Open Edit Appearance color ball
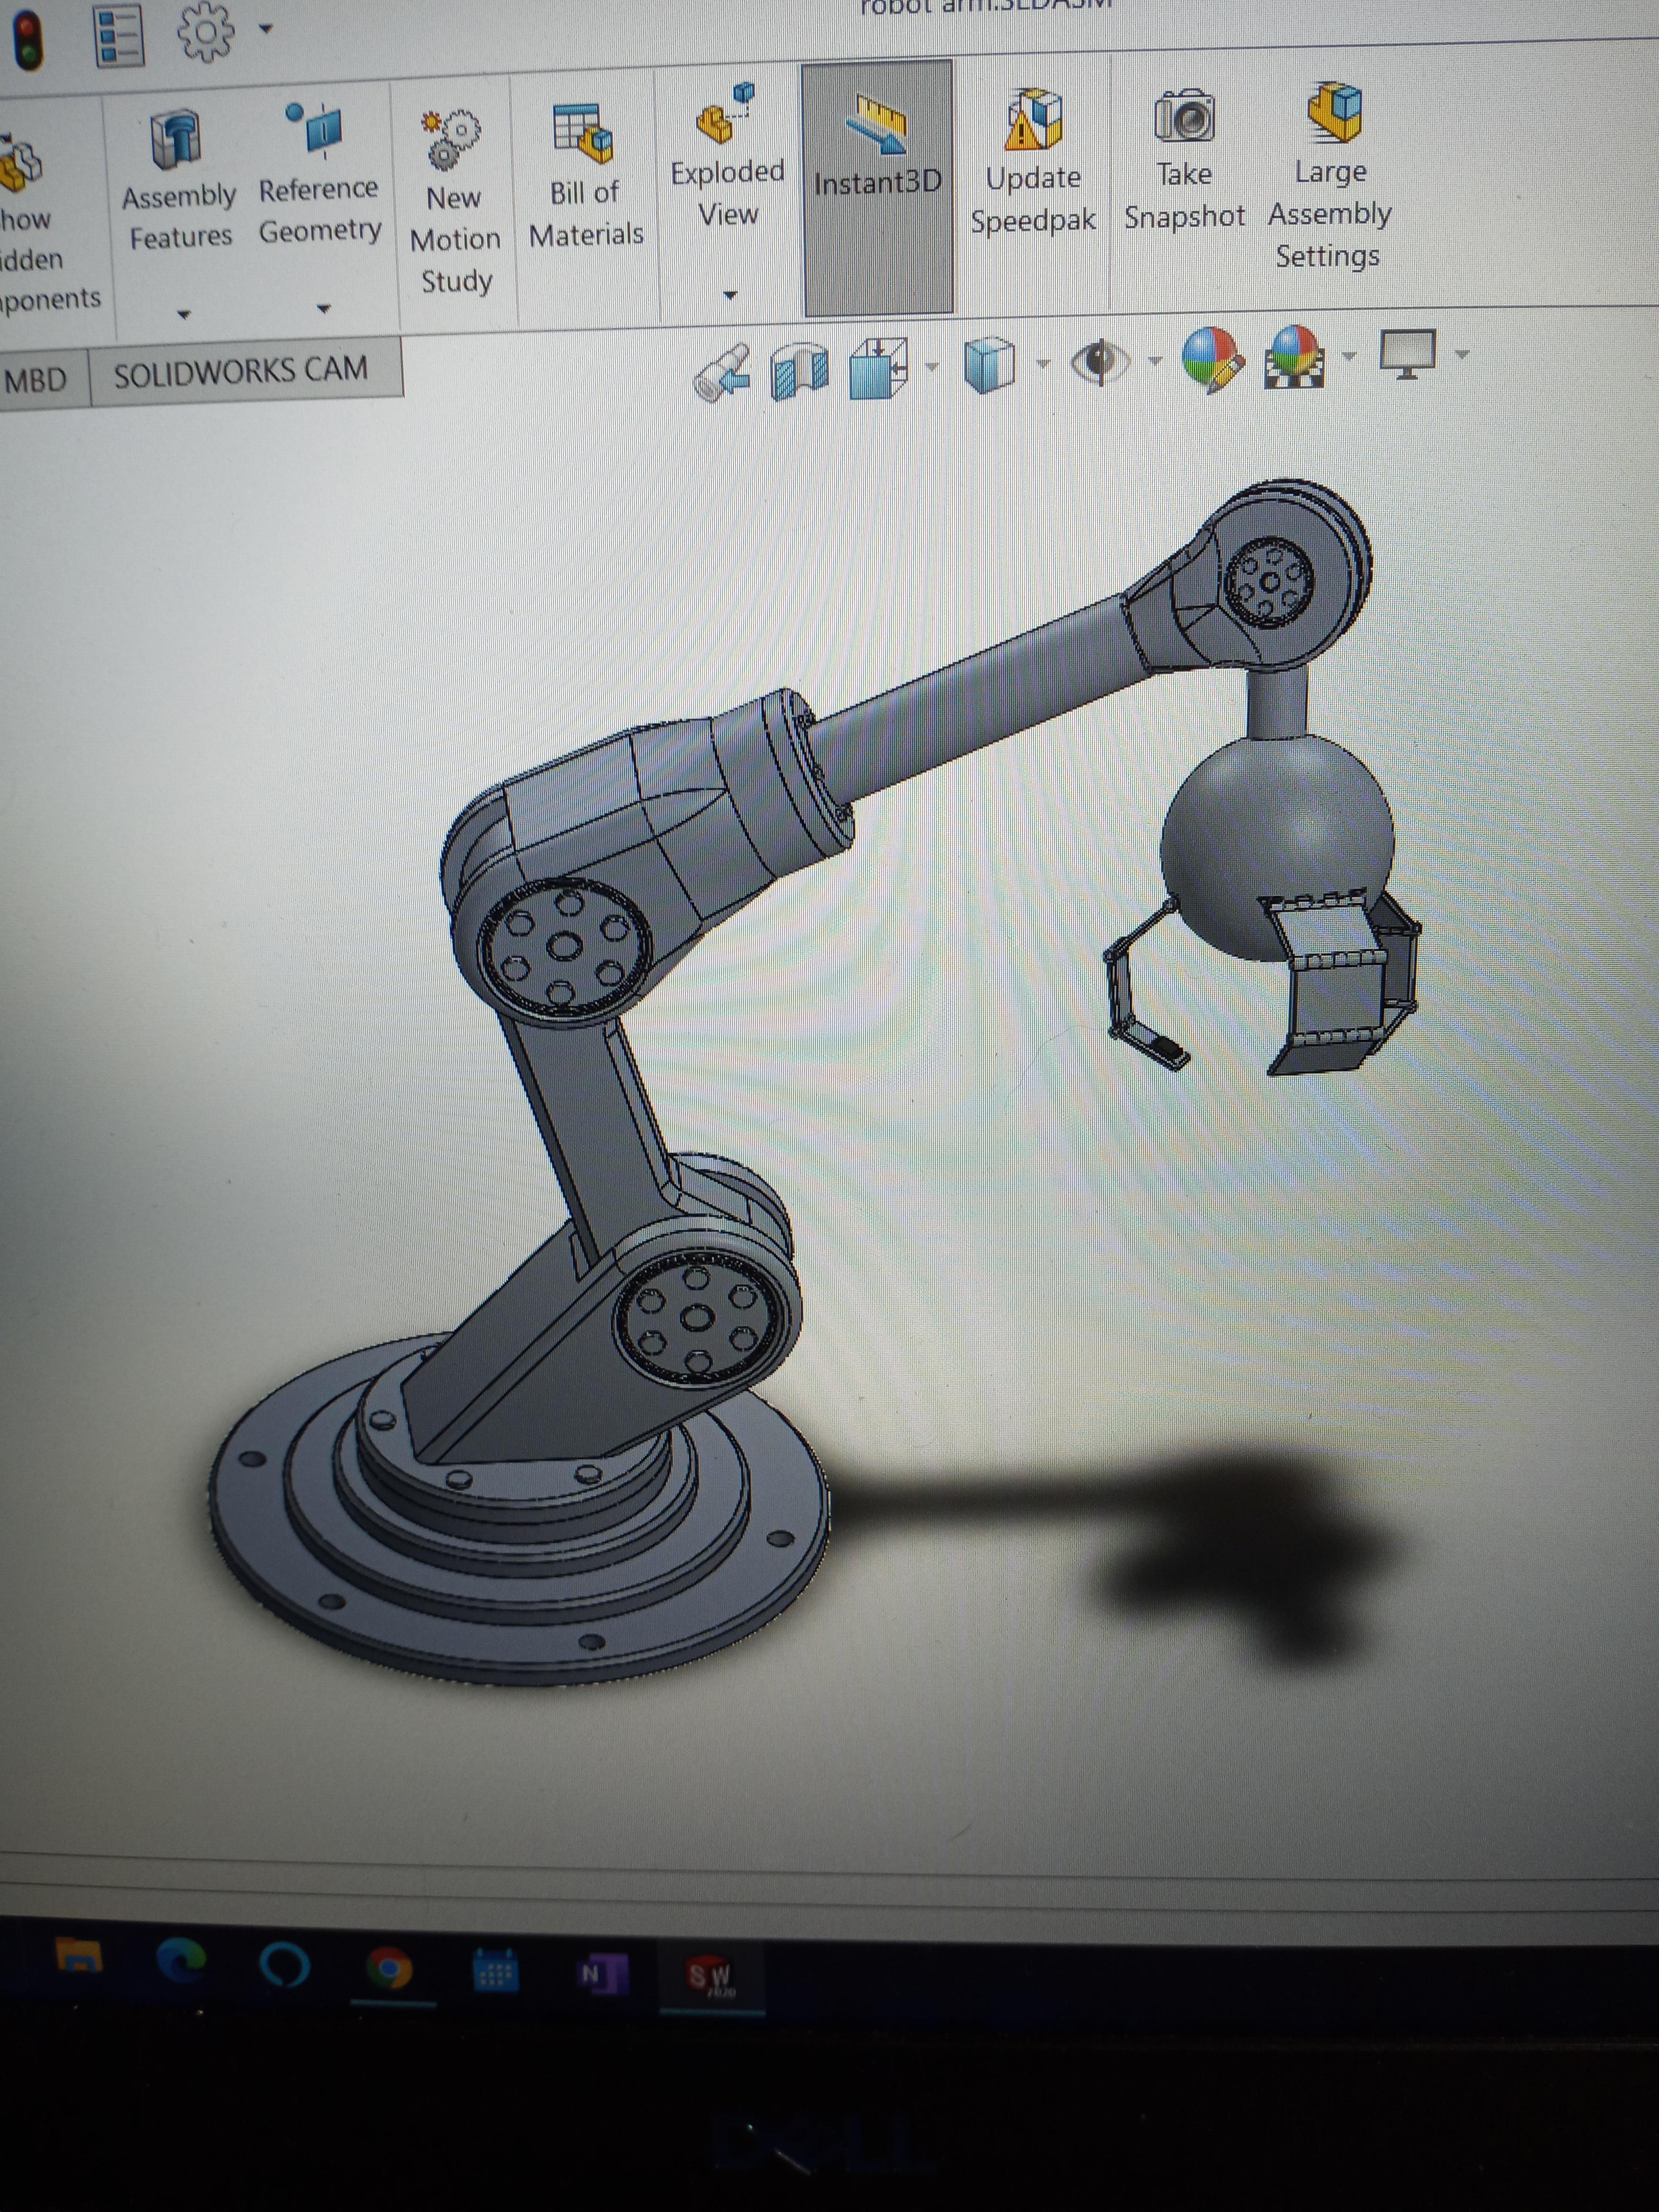Screen dimensions: 1659x2212 tap(1211, 359)
